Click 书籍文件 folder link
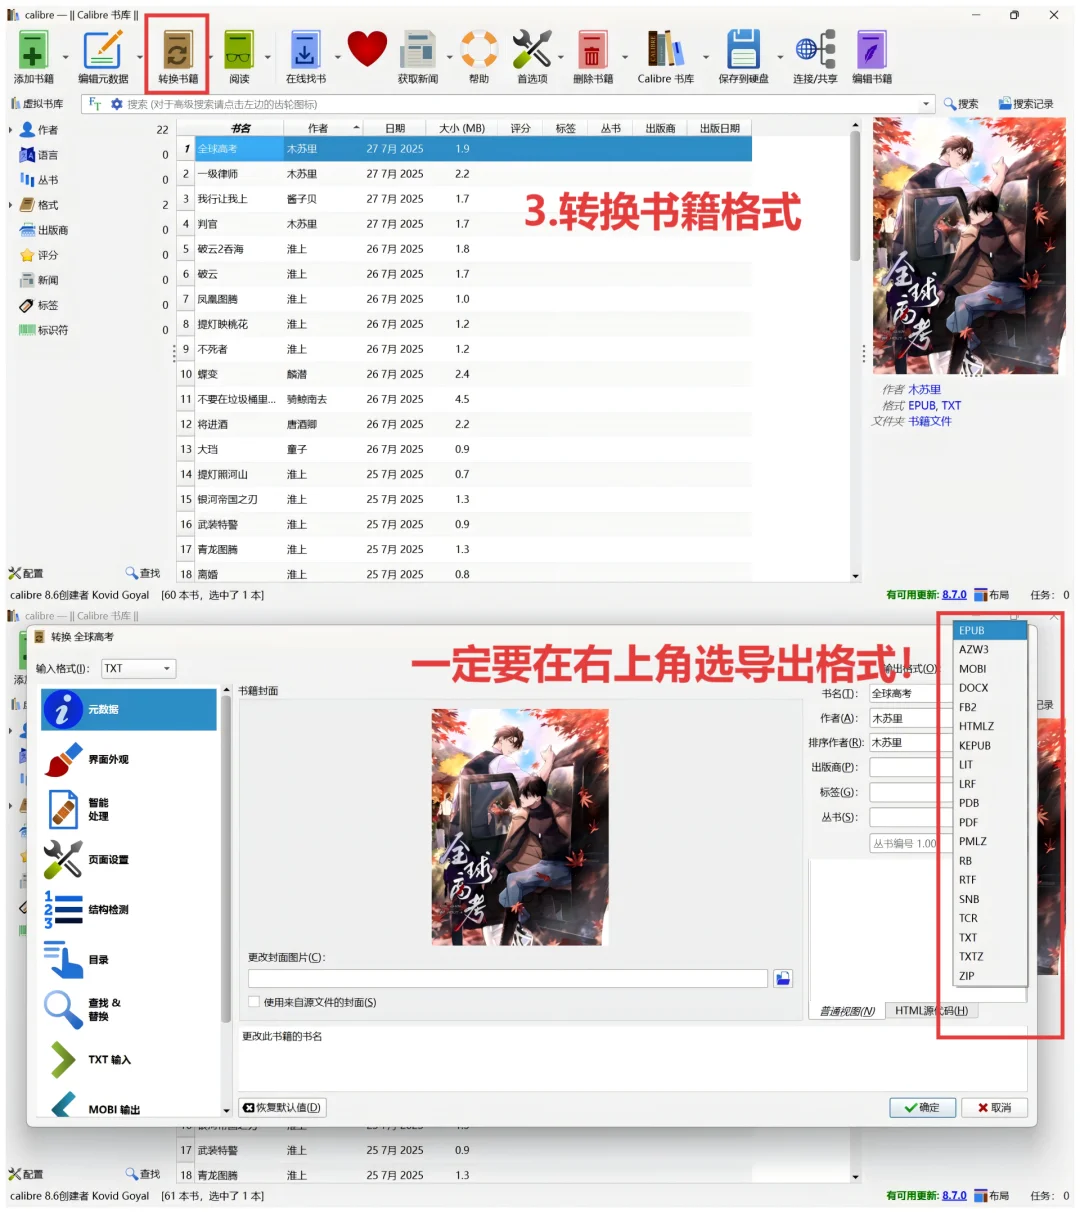 (930, 421)
